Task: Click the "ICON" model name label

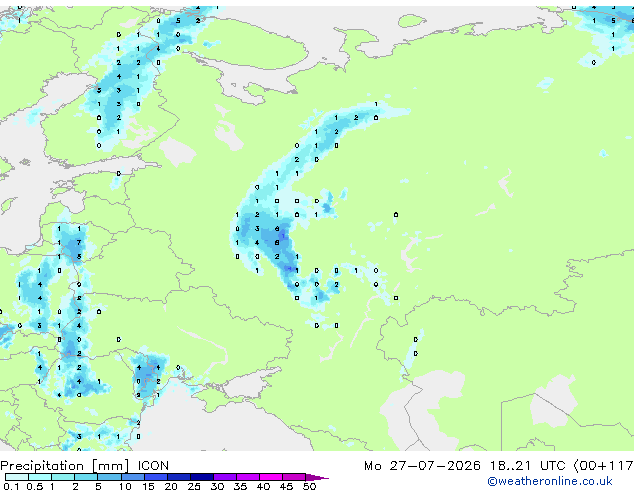Action: coord(153,466)
